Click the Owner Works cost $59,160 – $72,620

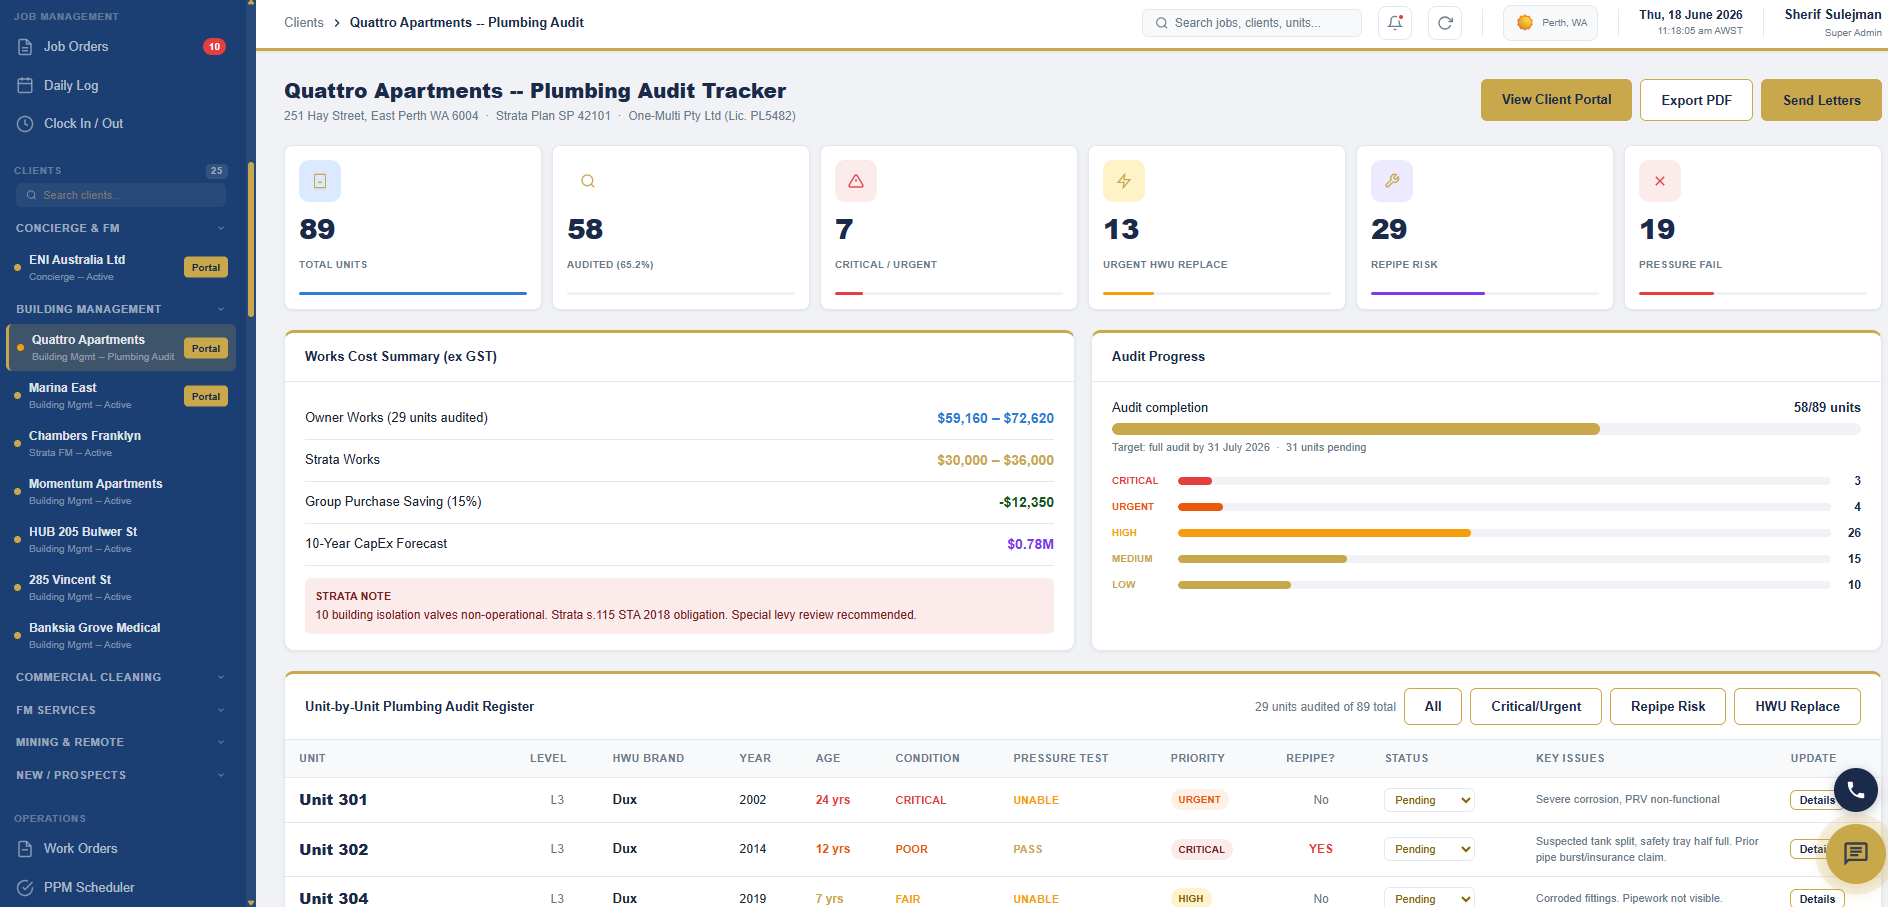tap(995, 418)
